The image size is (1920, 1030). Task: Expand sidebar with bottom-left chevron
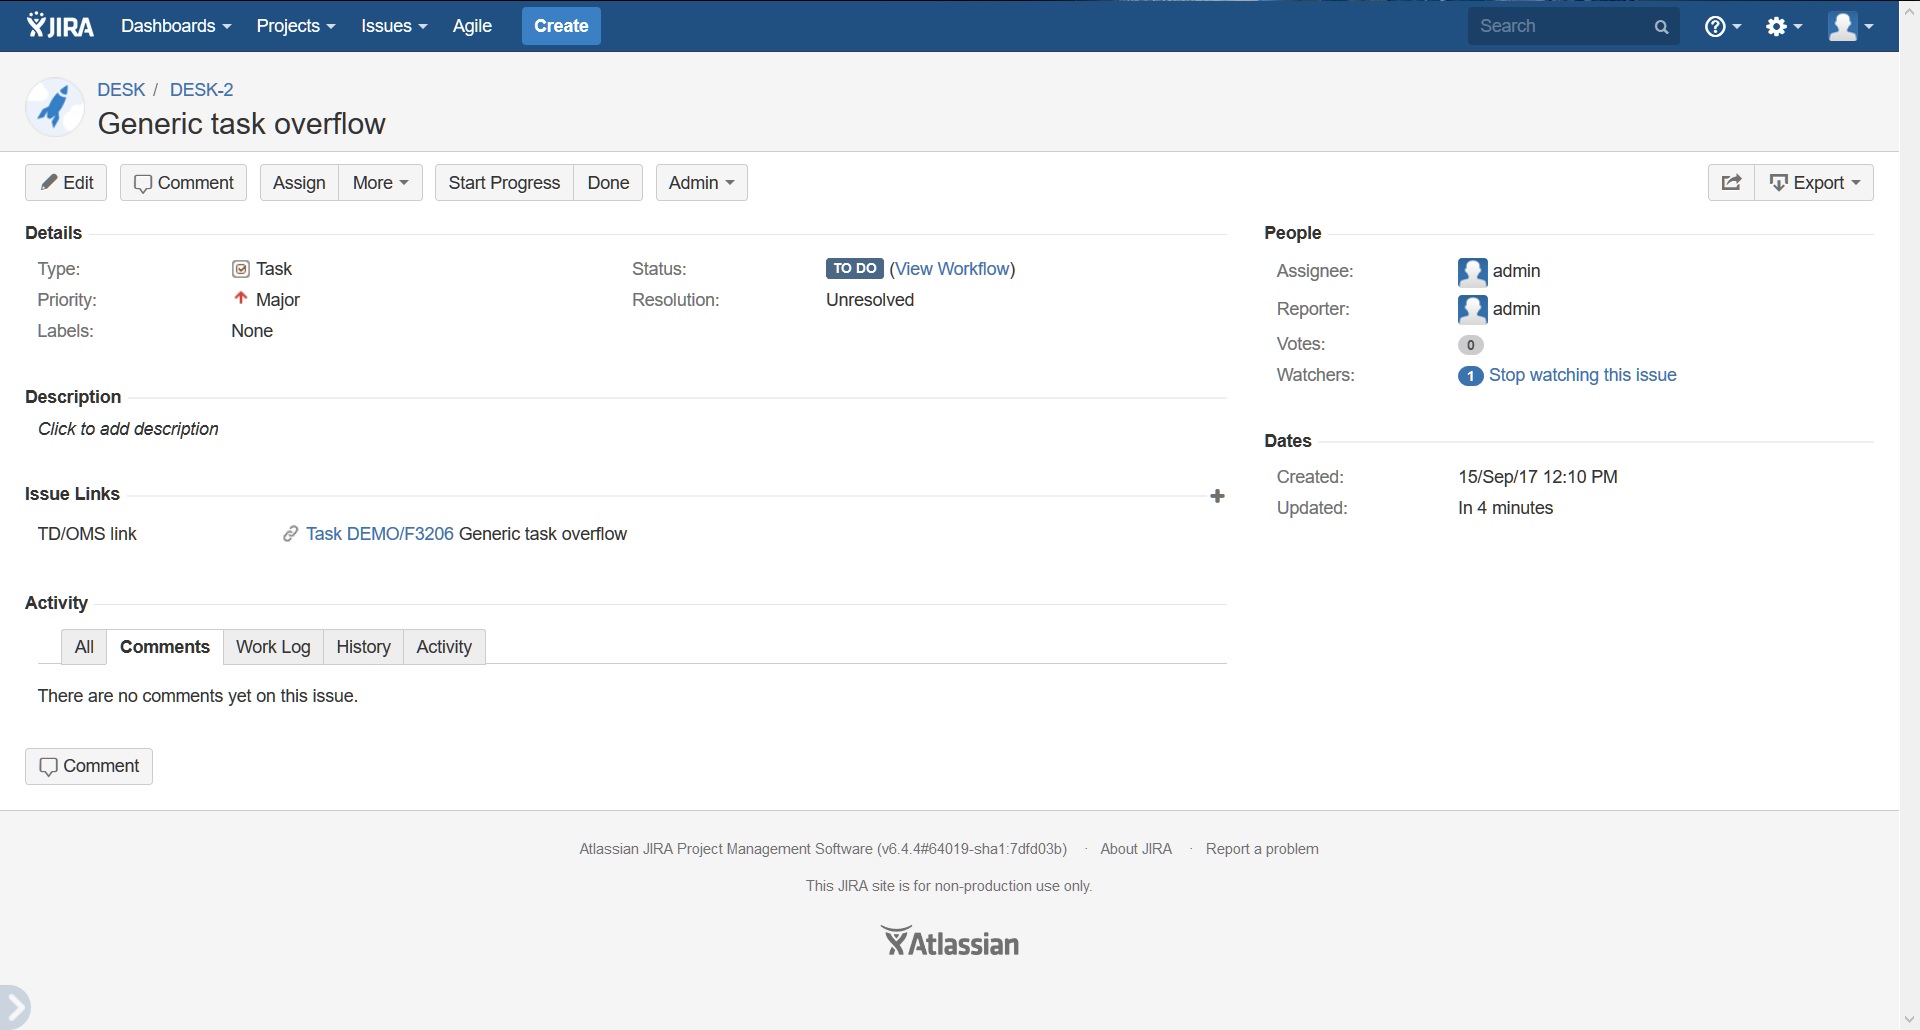coord(15,1007)
